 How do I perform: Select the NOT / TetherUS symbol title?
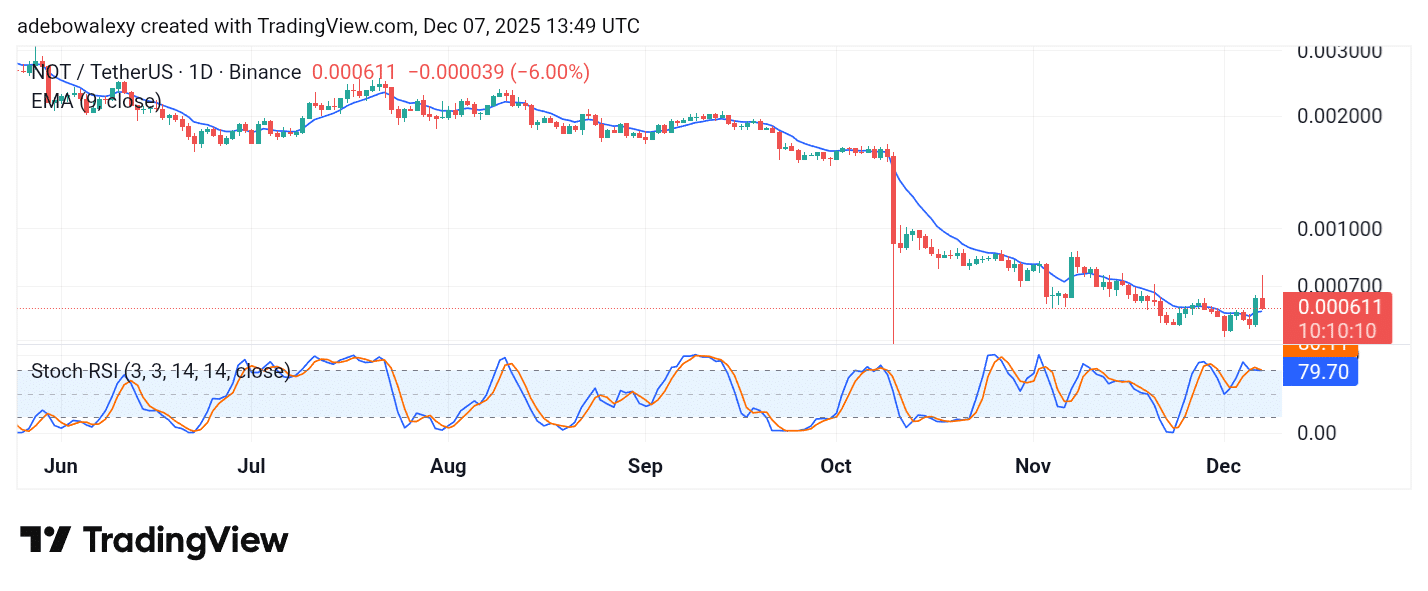point(166,72)
